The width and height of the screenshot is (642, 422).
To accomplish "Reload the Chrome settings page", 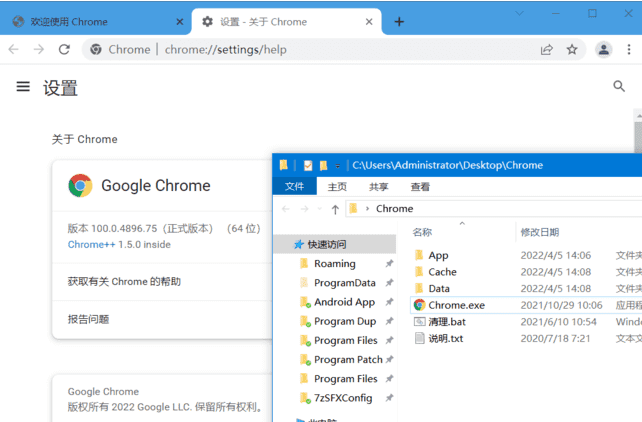I will pos(64,50).
